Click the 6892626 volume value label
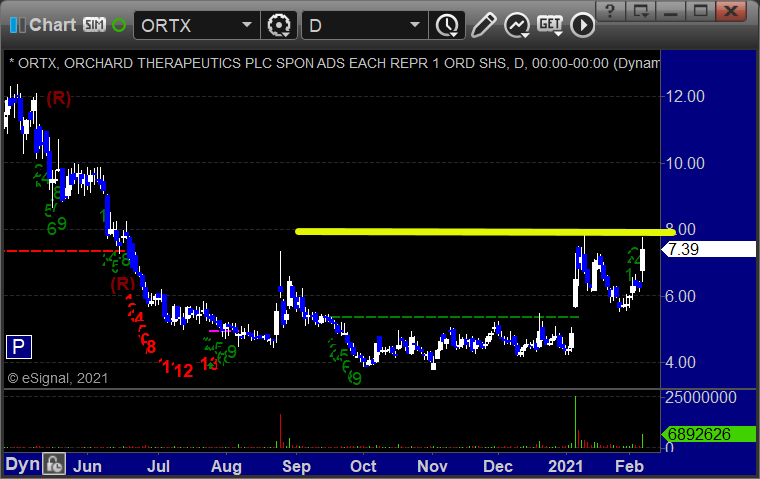Image resolution: width=760 pixels, height=479 pixels. pyautogui.click(x=710, y=434)
